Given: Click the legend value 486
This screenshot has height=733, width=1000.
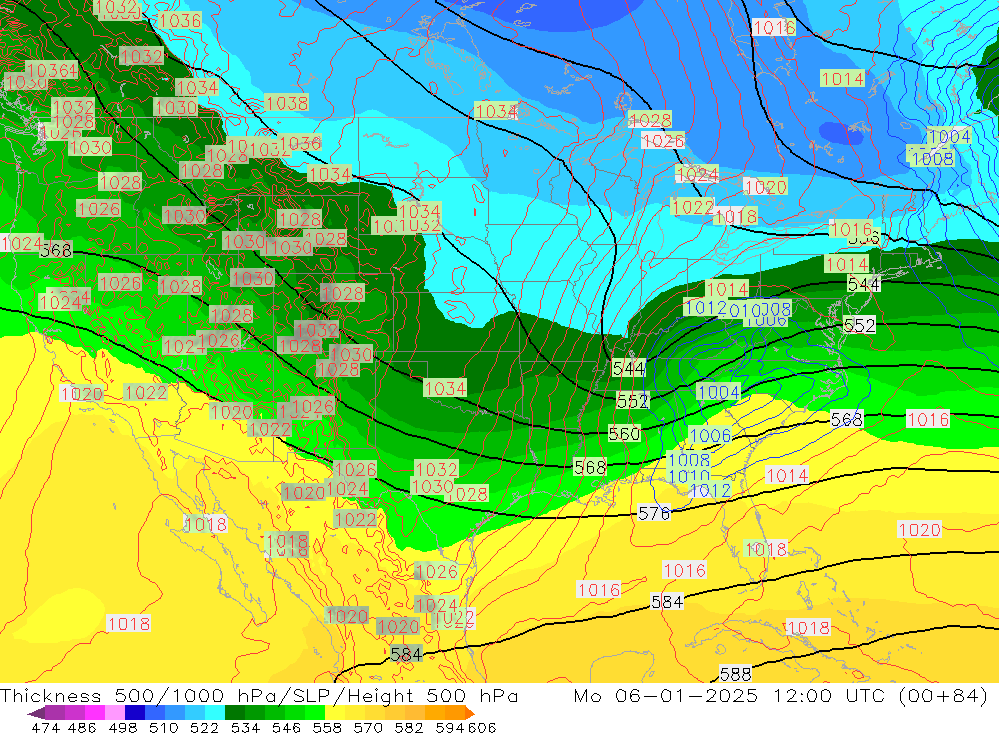Looking at the screenshot, I should [x=83, y=727].
